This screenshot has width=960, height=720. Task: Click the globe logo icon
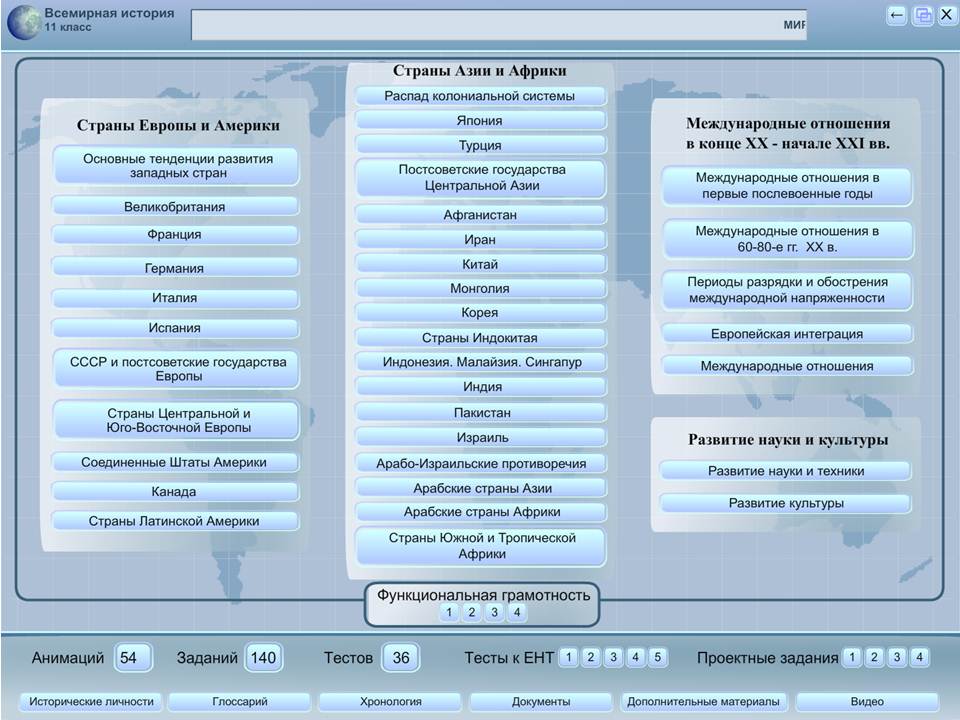24,22
